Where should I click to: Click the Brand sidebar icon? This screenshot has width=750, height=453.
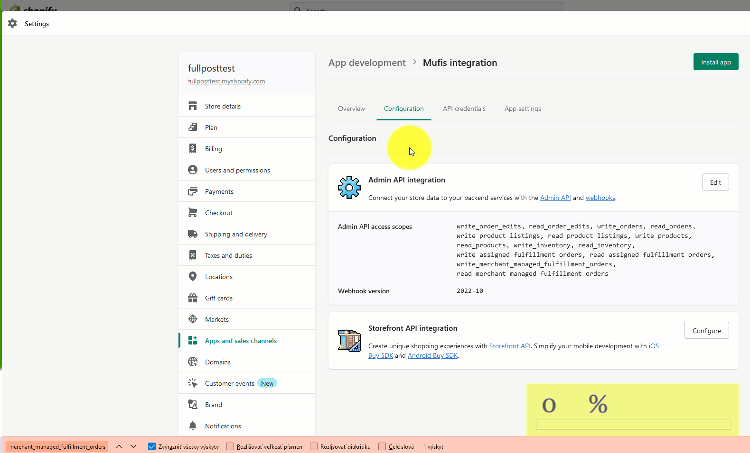(193, 404)
